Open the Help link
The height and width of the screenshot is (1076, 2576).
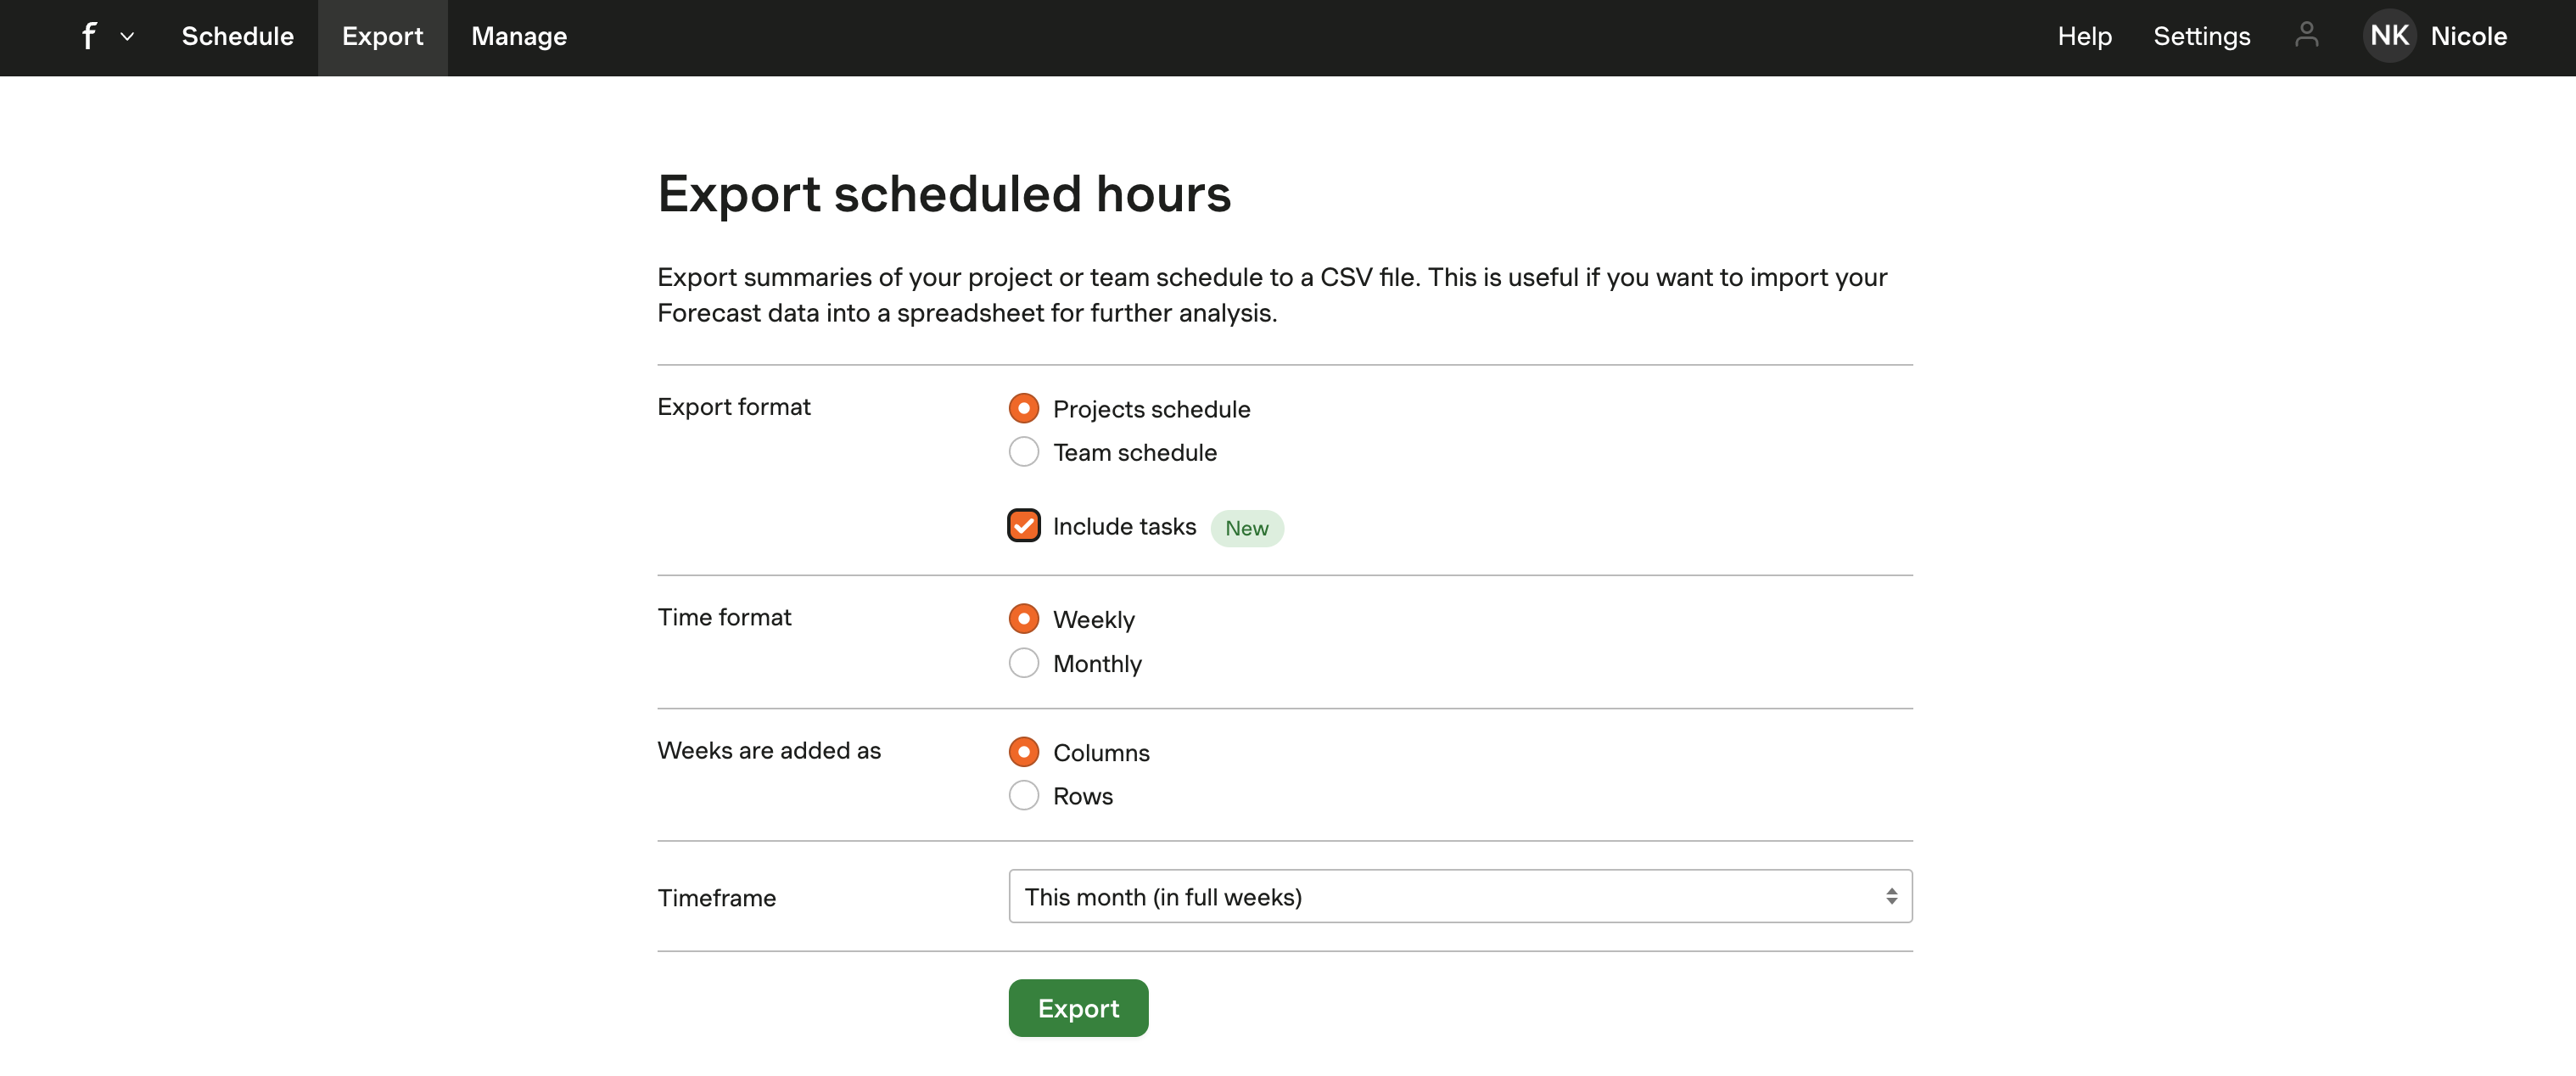point(2084,37)
